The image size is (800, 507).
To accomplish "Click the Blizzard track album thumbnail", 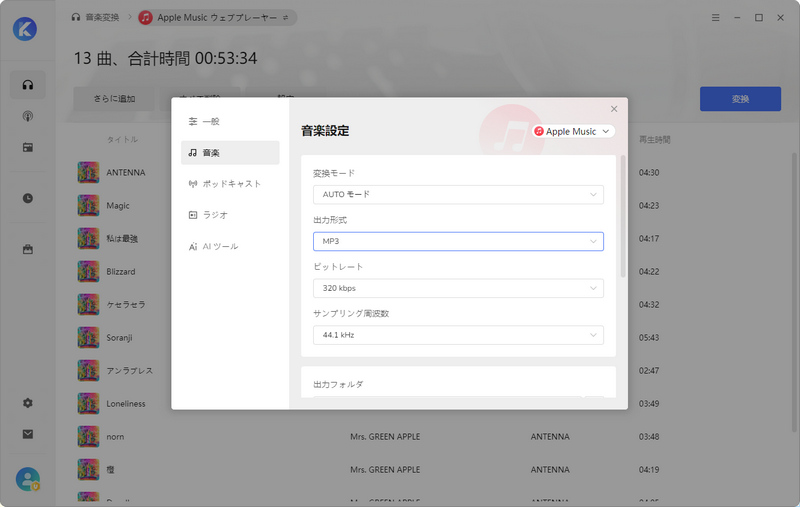I will tap(88, 271).
